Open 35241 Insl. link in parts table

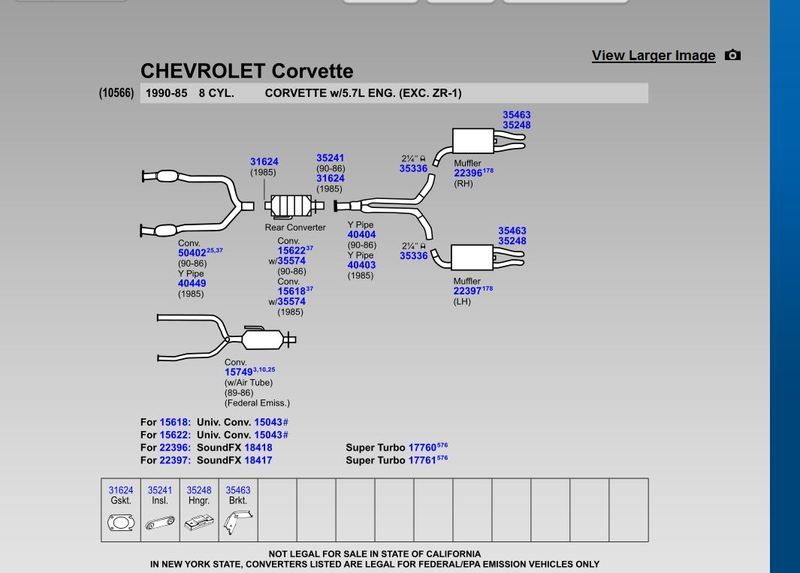point(160,490)
